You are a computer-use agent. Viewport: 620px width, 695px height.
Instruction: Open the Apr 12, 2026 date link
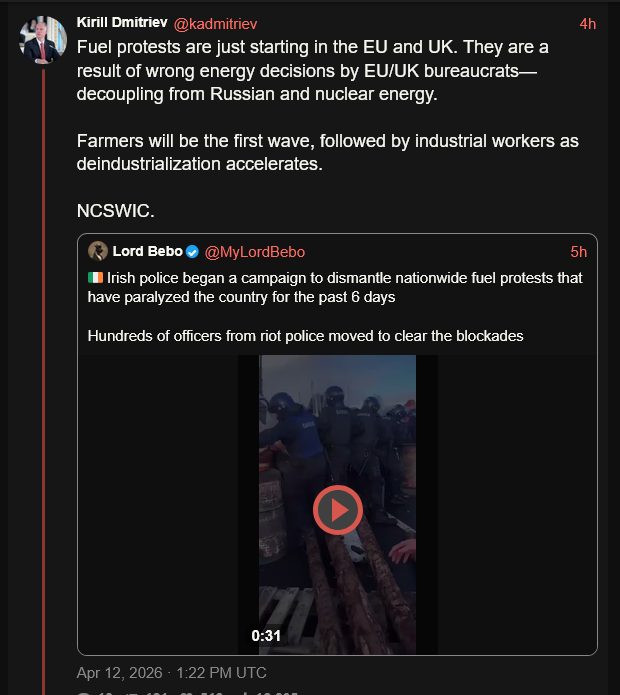click(171, 673)
